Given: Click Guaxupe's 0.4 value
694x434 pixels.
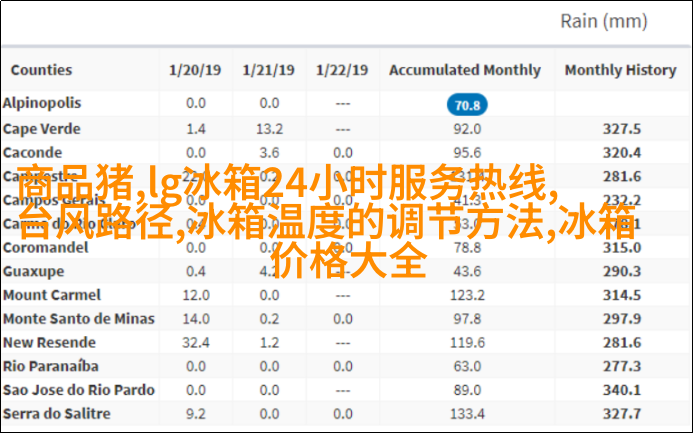Looking at the screenshot, I should [196, 271].
